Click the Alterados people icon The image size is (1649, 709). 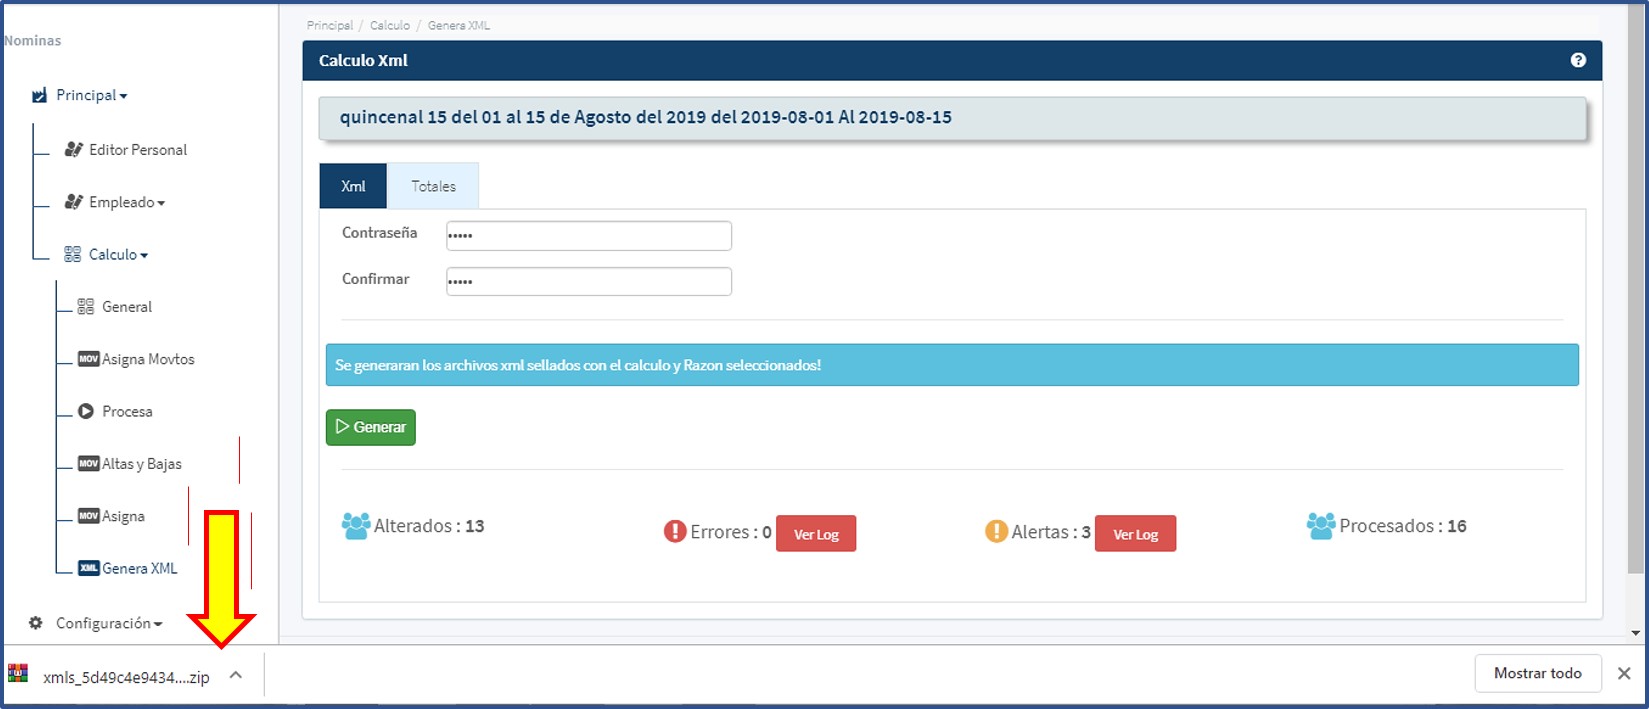point(355,526)
